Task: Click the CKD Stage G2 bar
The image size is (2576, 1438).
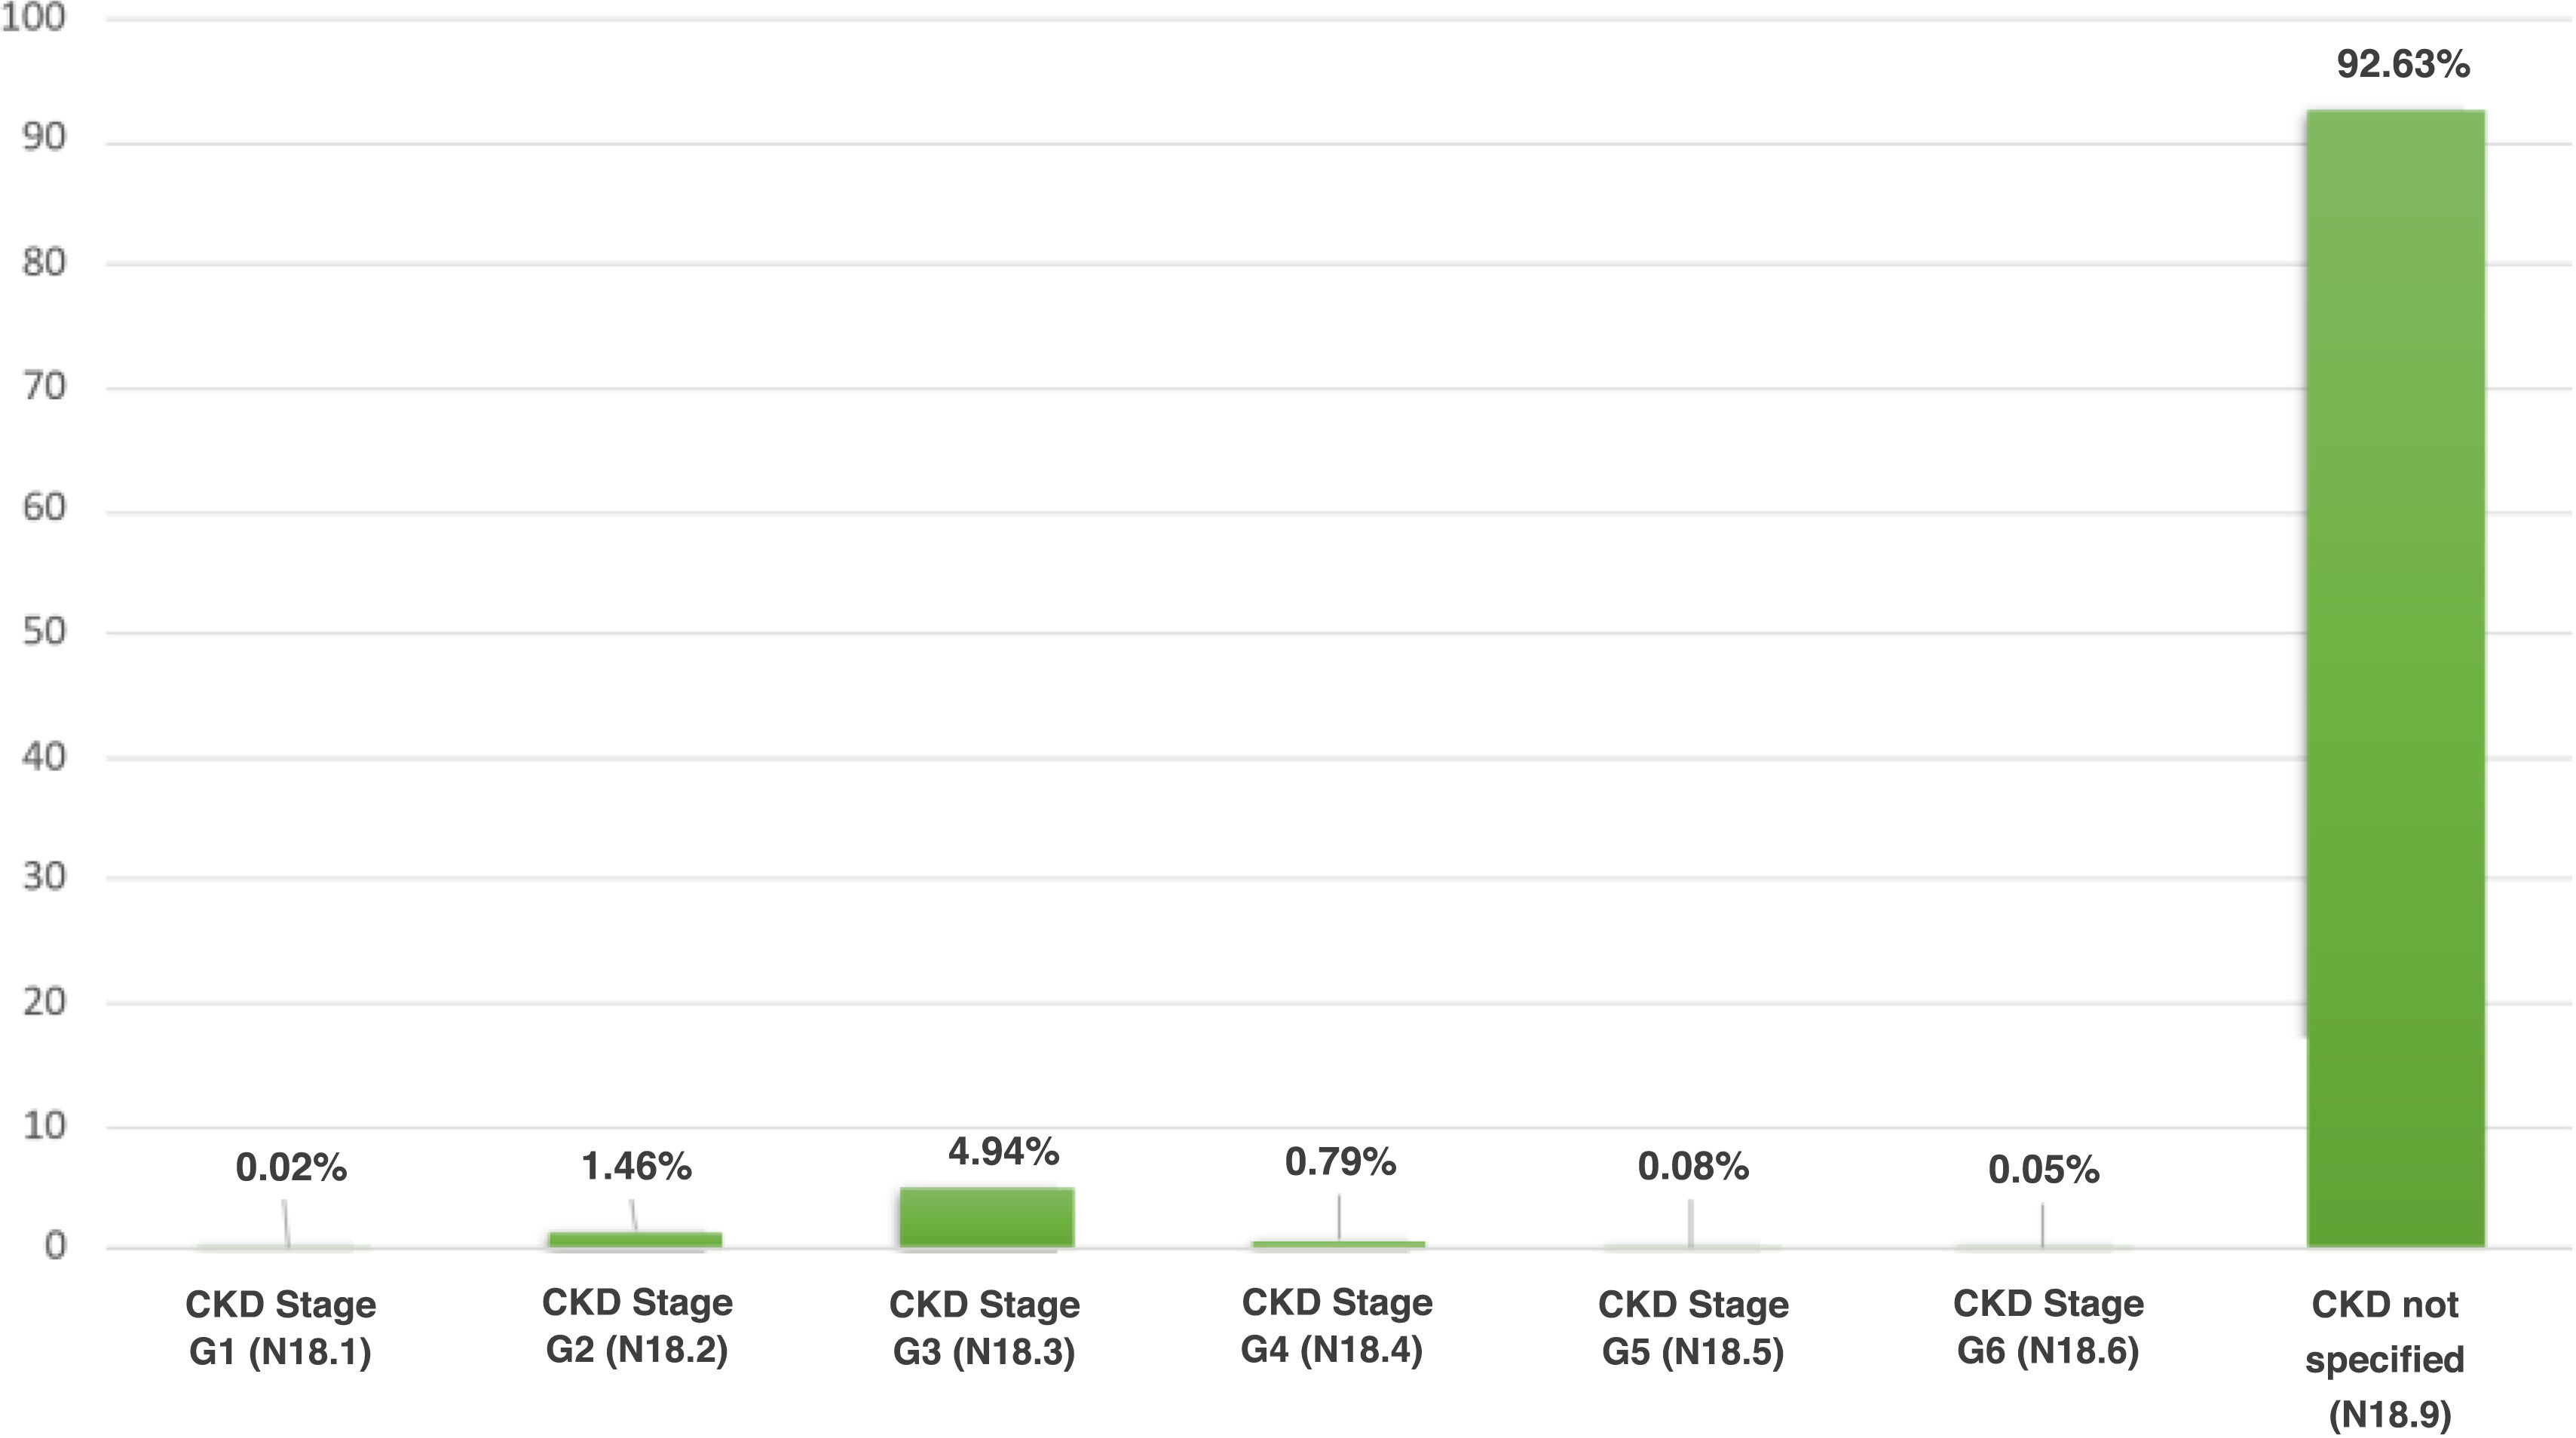Action: coord(635,1240)
